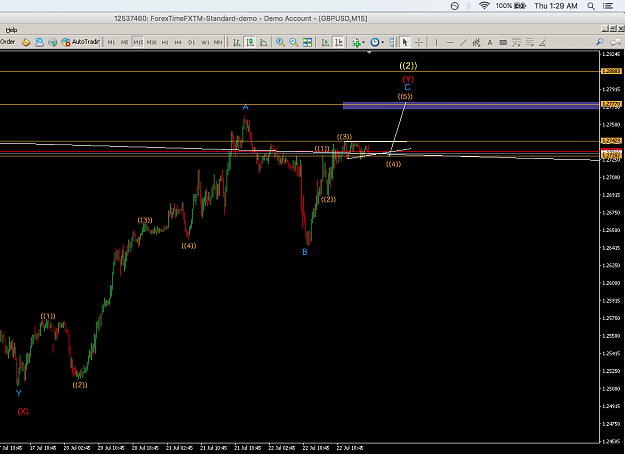625x454 pixels.
Task: Click the blue Y wave label
Action: (x=18, y=393)
